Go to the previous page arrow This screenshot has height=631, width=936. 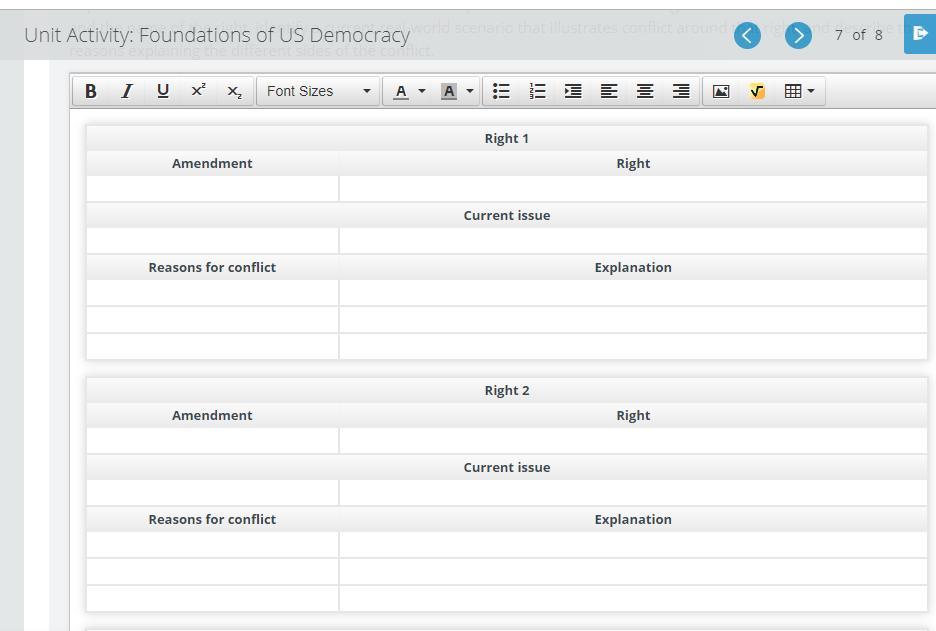click(747, 36)
